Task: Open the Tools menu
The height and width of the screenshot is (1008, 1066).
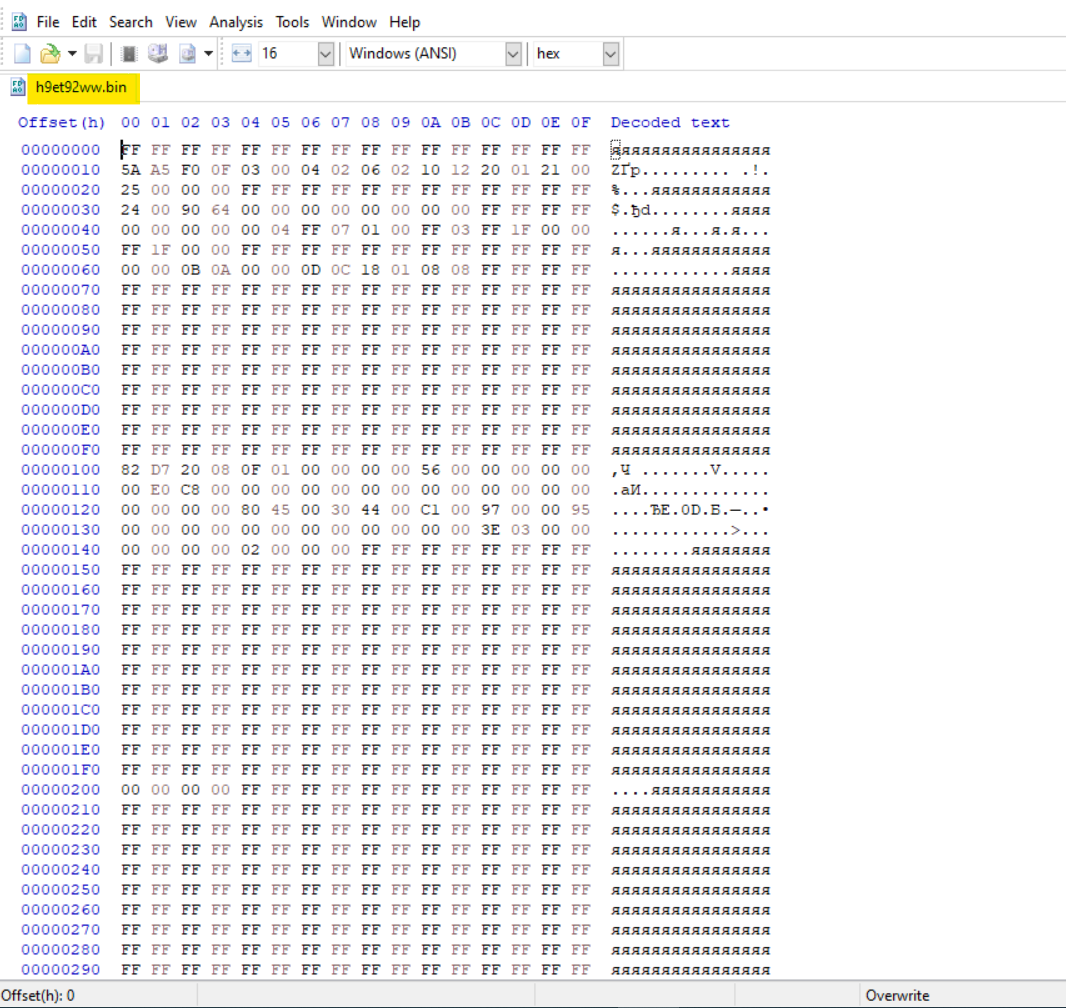Action: click(x=293, y=22)
